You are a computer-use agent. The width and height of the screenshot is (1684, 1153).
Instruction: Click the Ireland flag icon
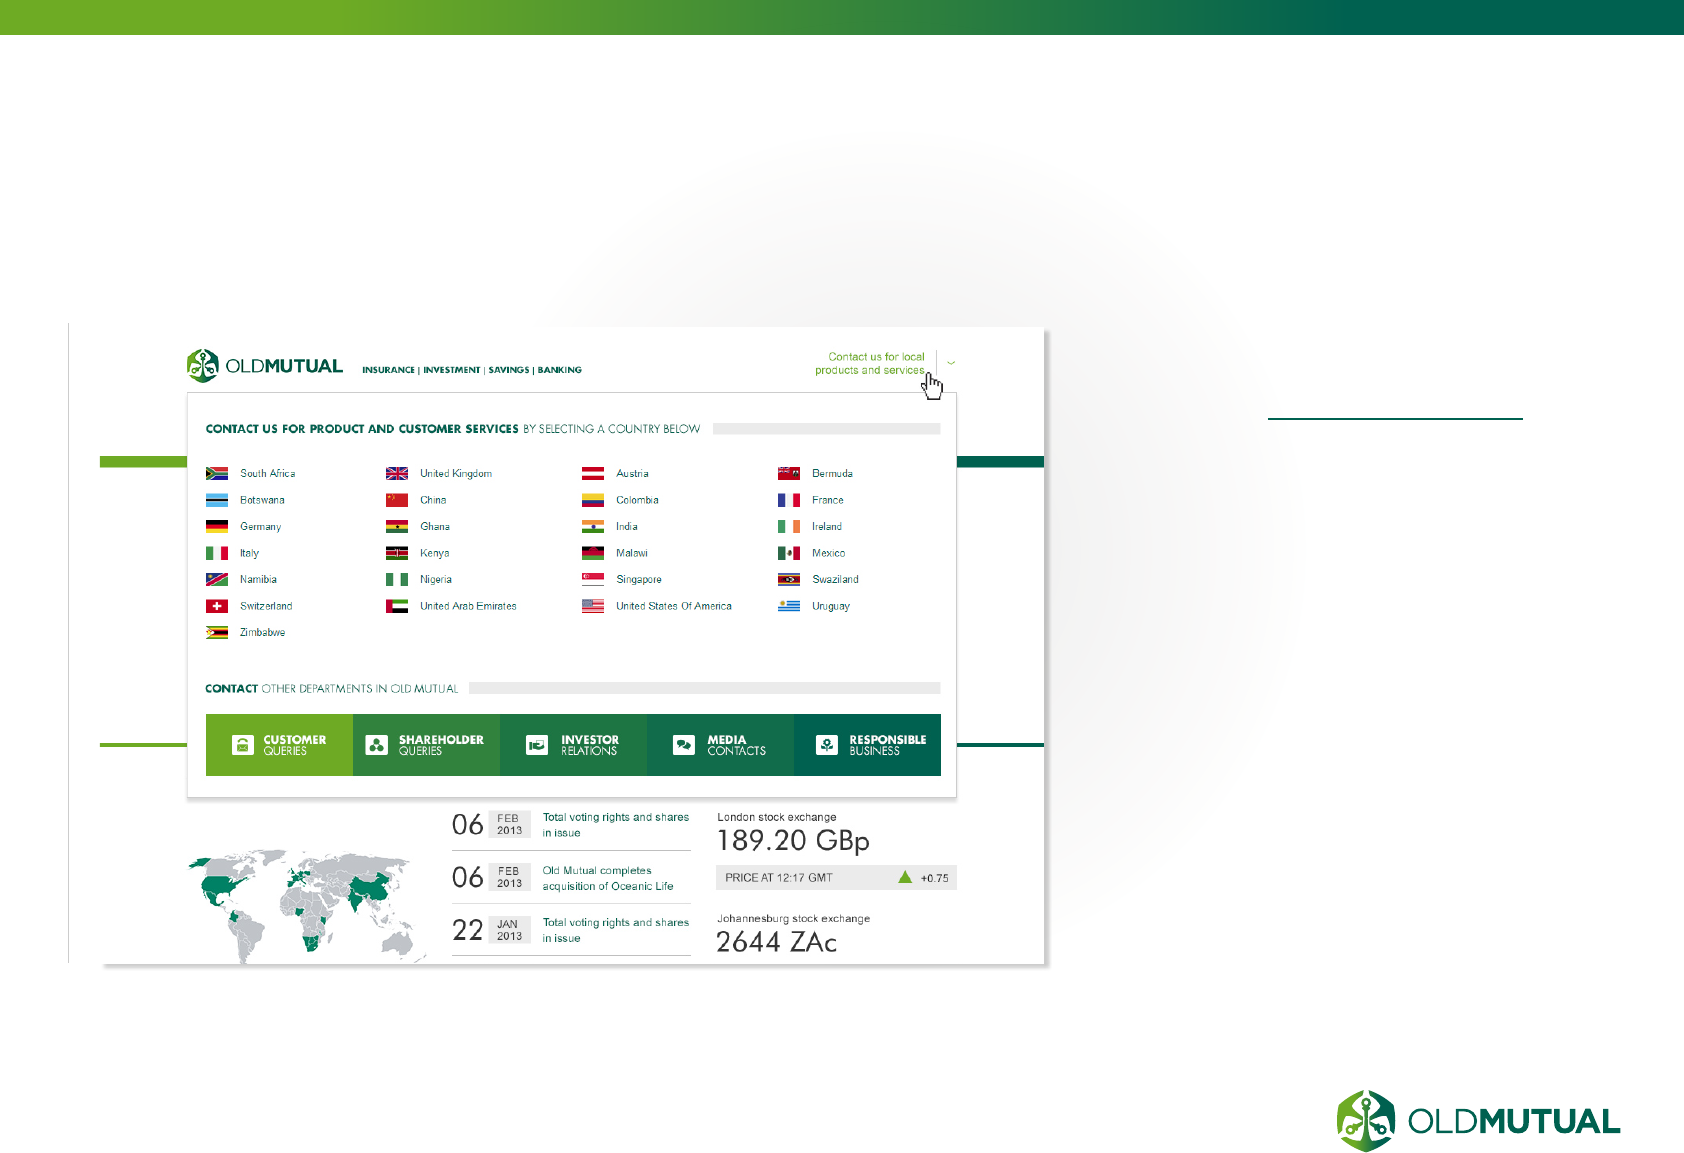click(x=789, y=526)
